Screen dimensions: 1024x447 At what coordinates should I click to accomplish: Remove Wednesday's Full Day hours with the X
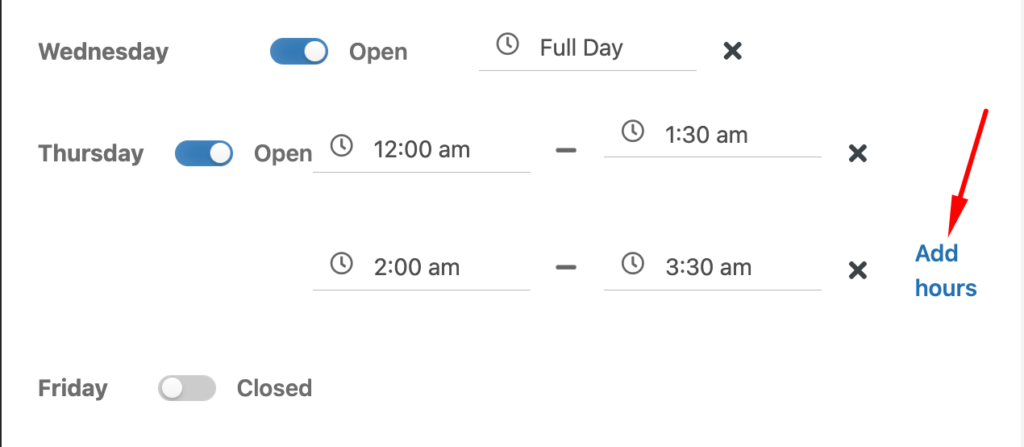click(733, 51)
